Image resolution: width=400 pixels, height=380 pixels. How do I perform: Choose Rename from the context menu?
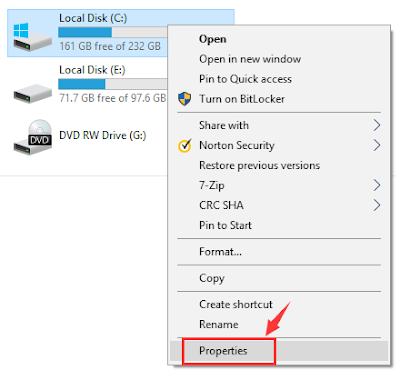click(x=219, y=324)
